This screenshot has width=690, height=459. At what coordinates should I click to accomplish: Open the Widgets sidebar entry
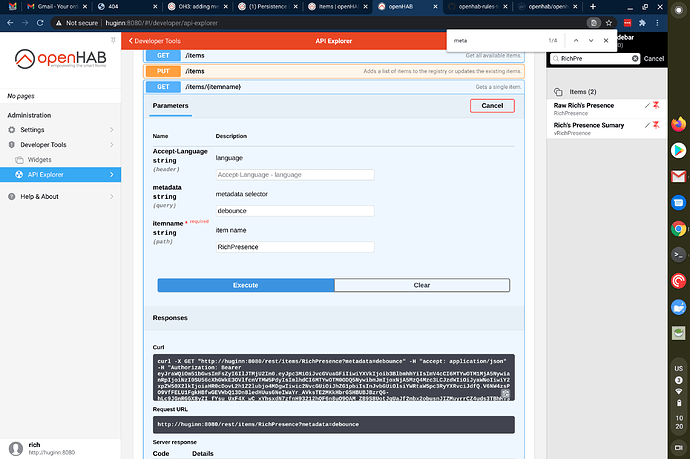[x=61, y=160]
